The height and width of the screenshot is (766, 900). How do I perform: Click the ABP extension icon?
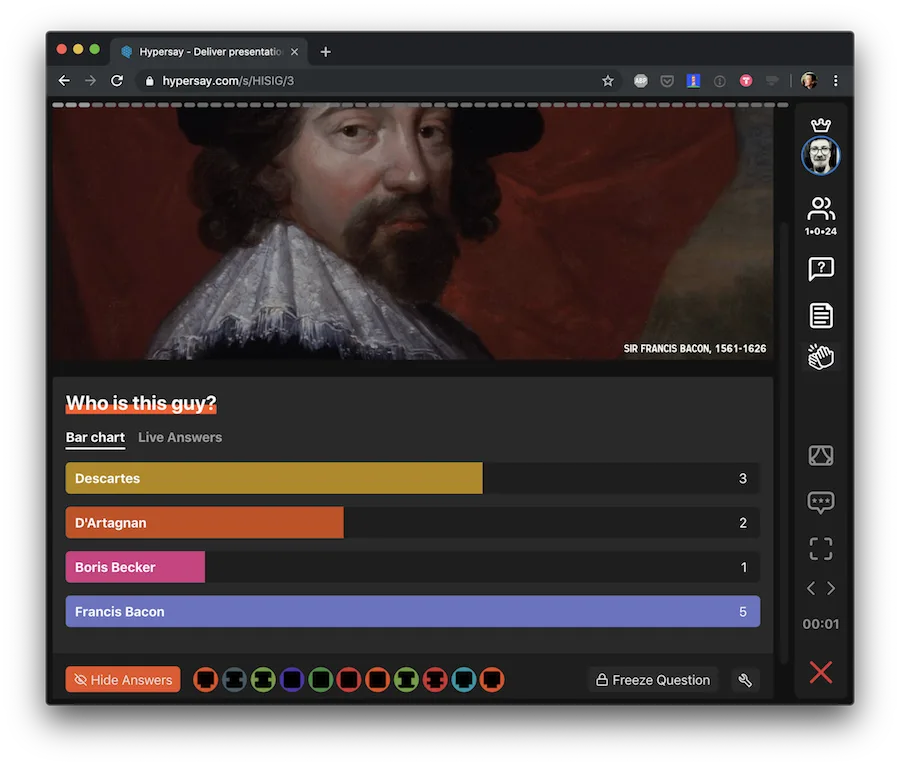[641, 81]
